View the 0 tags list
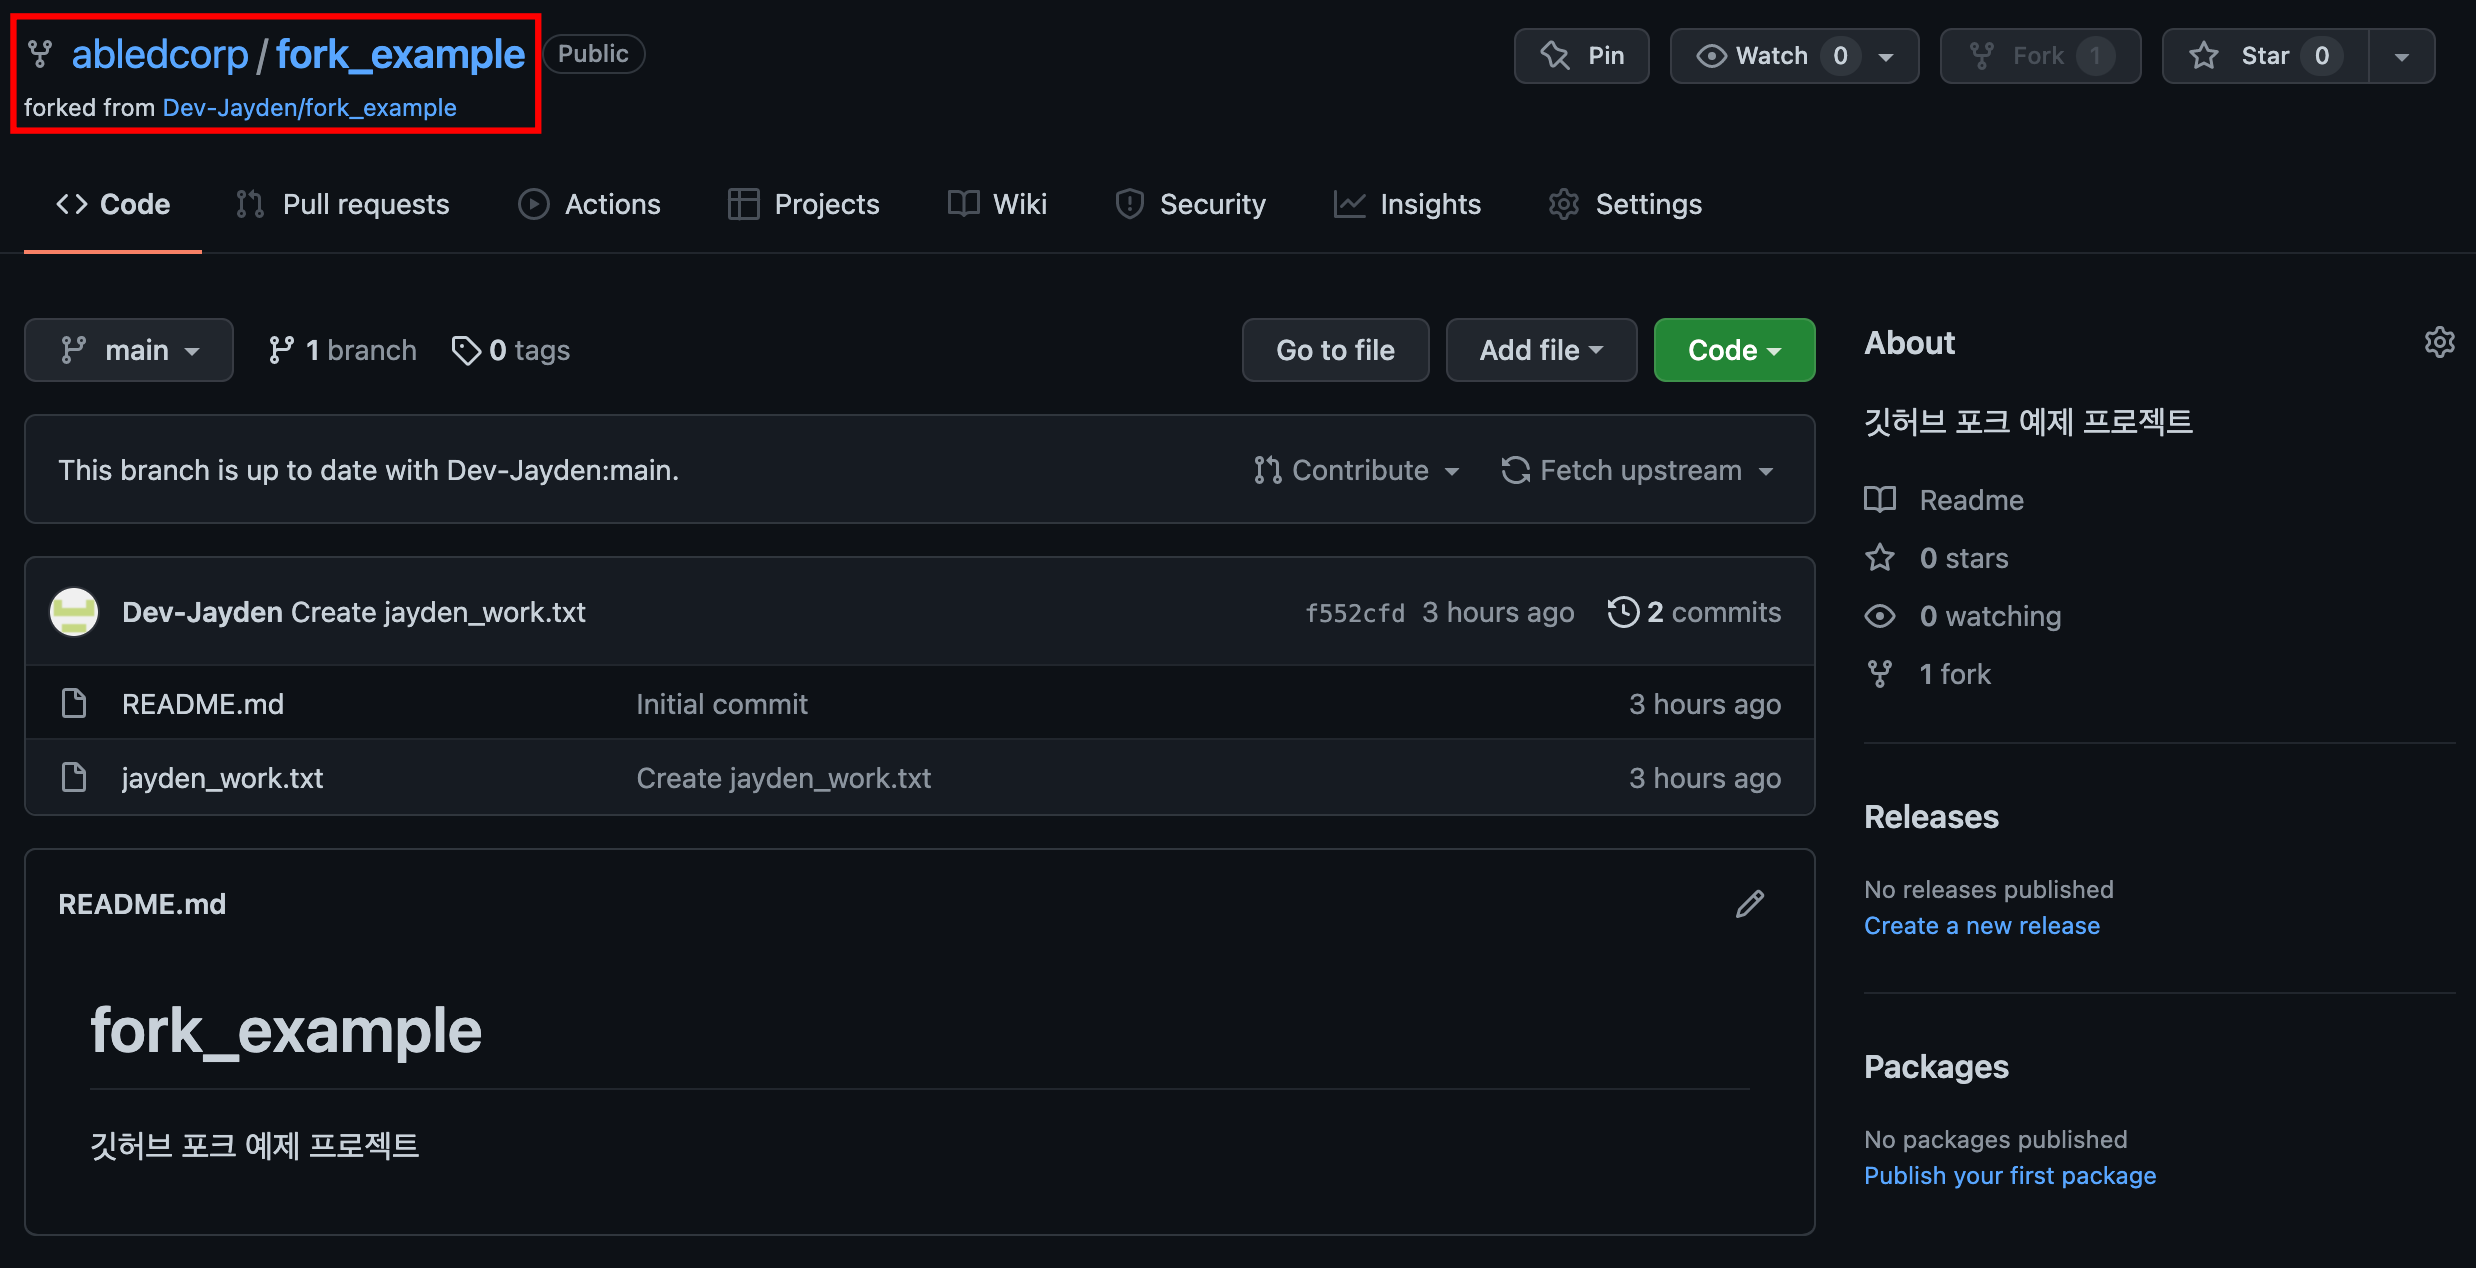This screenshot has width=2476, height=1268. 511,350
